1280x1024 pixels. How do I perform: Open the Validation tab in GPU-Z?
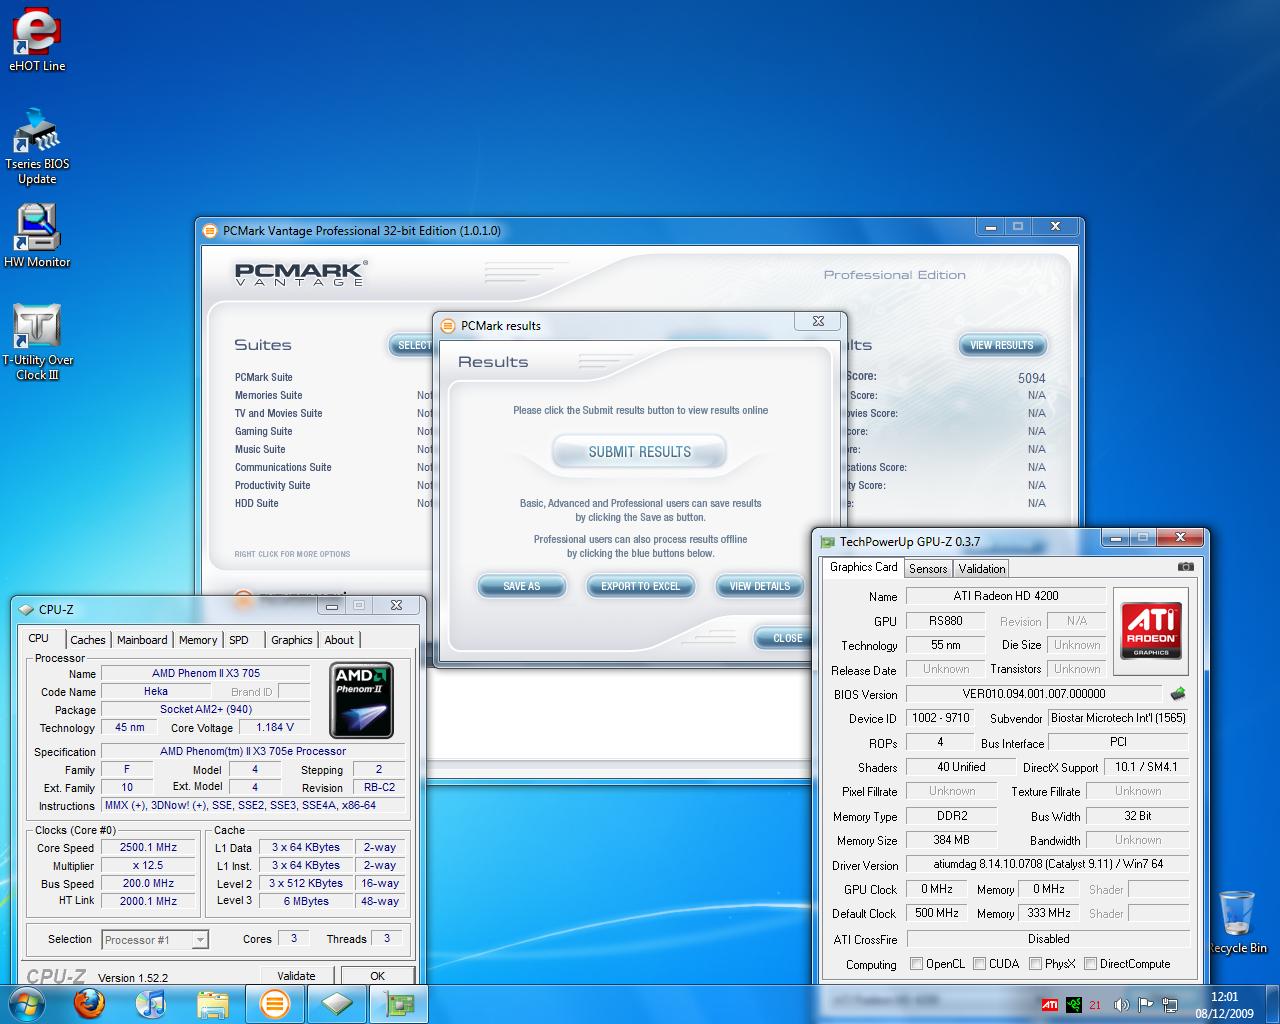[982, 568]
